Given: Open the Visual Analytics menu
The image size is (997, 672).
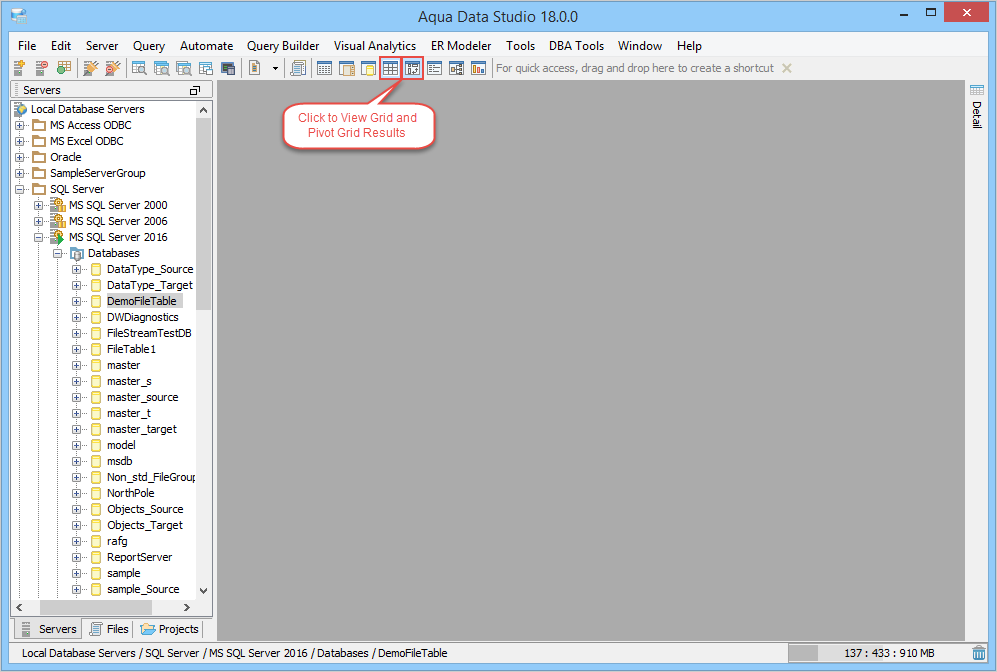Looking at the screenshot, I should (x=375, y=46).
